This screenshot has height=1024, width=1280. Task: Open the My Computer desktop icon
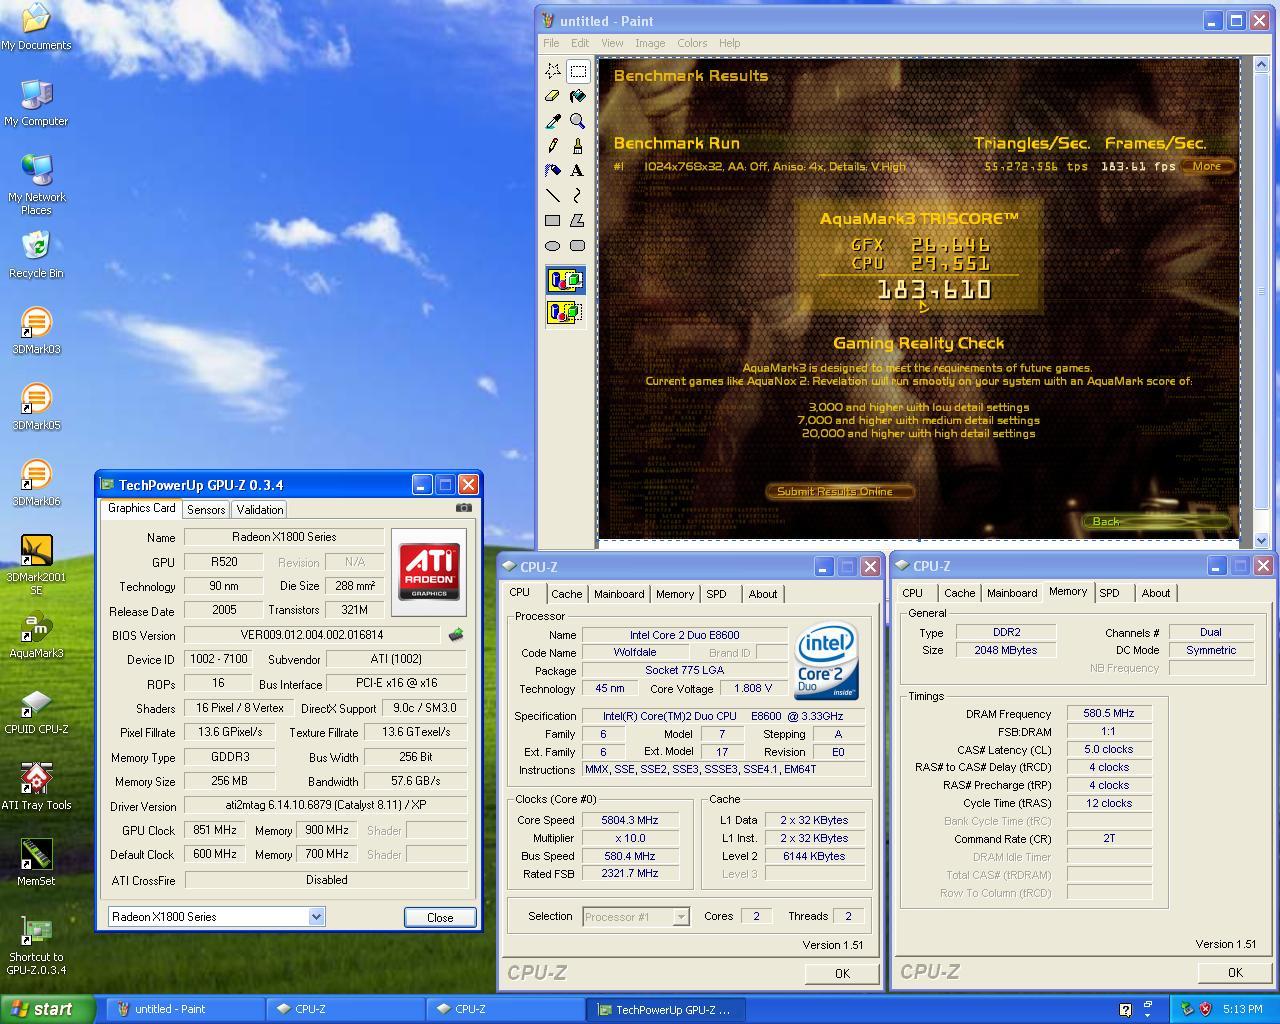coord(36,103)
